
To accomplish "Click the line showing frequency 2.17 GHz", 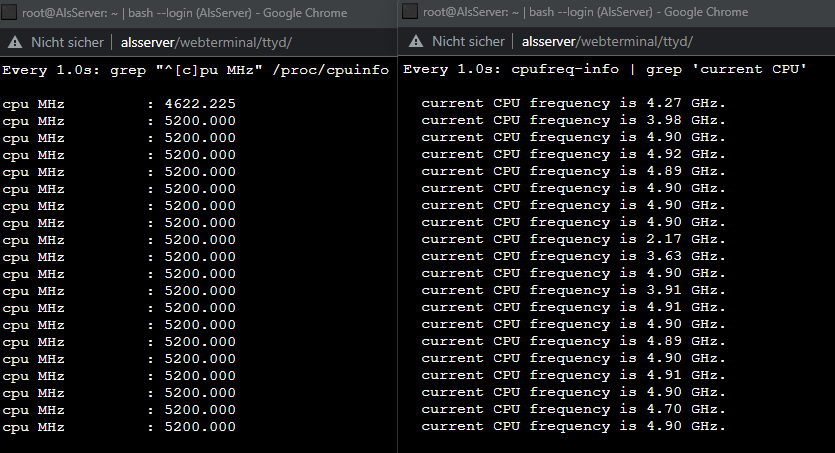I will coord(574,239).
